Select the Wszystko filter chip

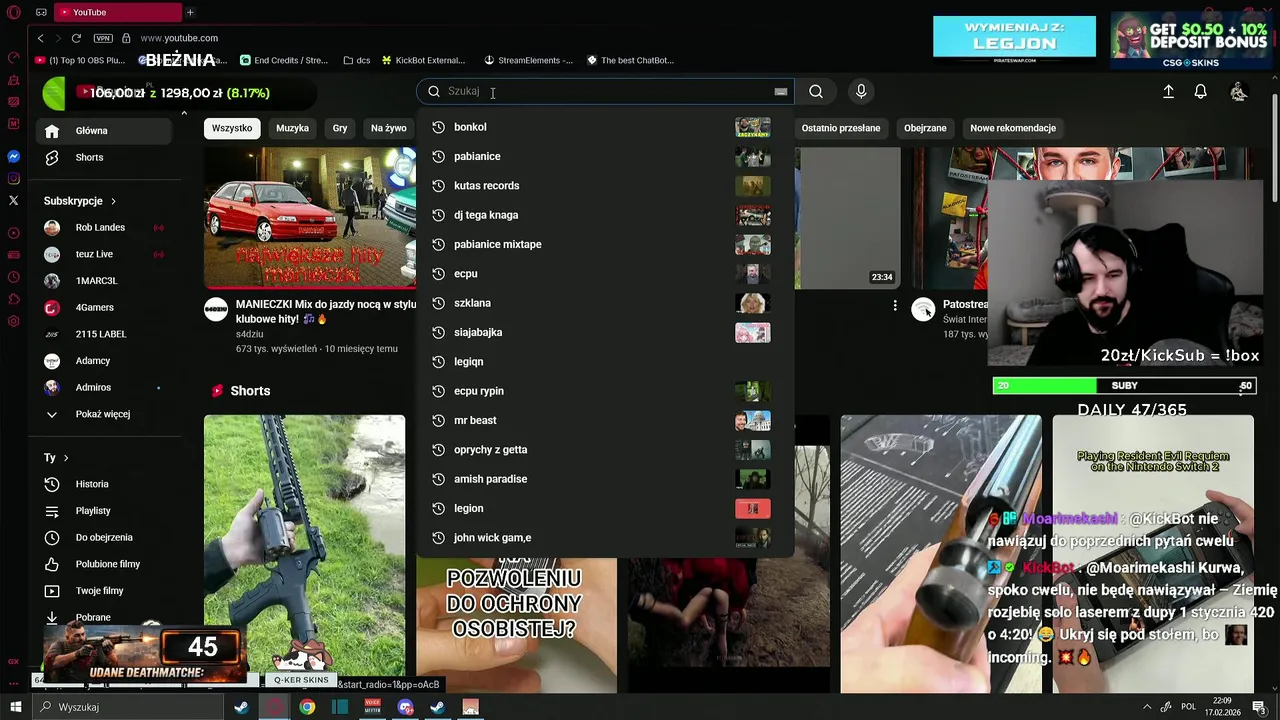point(232,128)
